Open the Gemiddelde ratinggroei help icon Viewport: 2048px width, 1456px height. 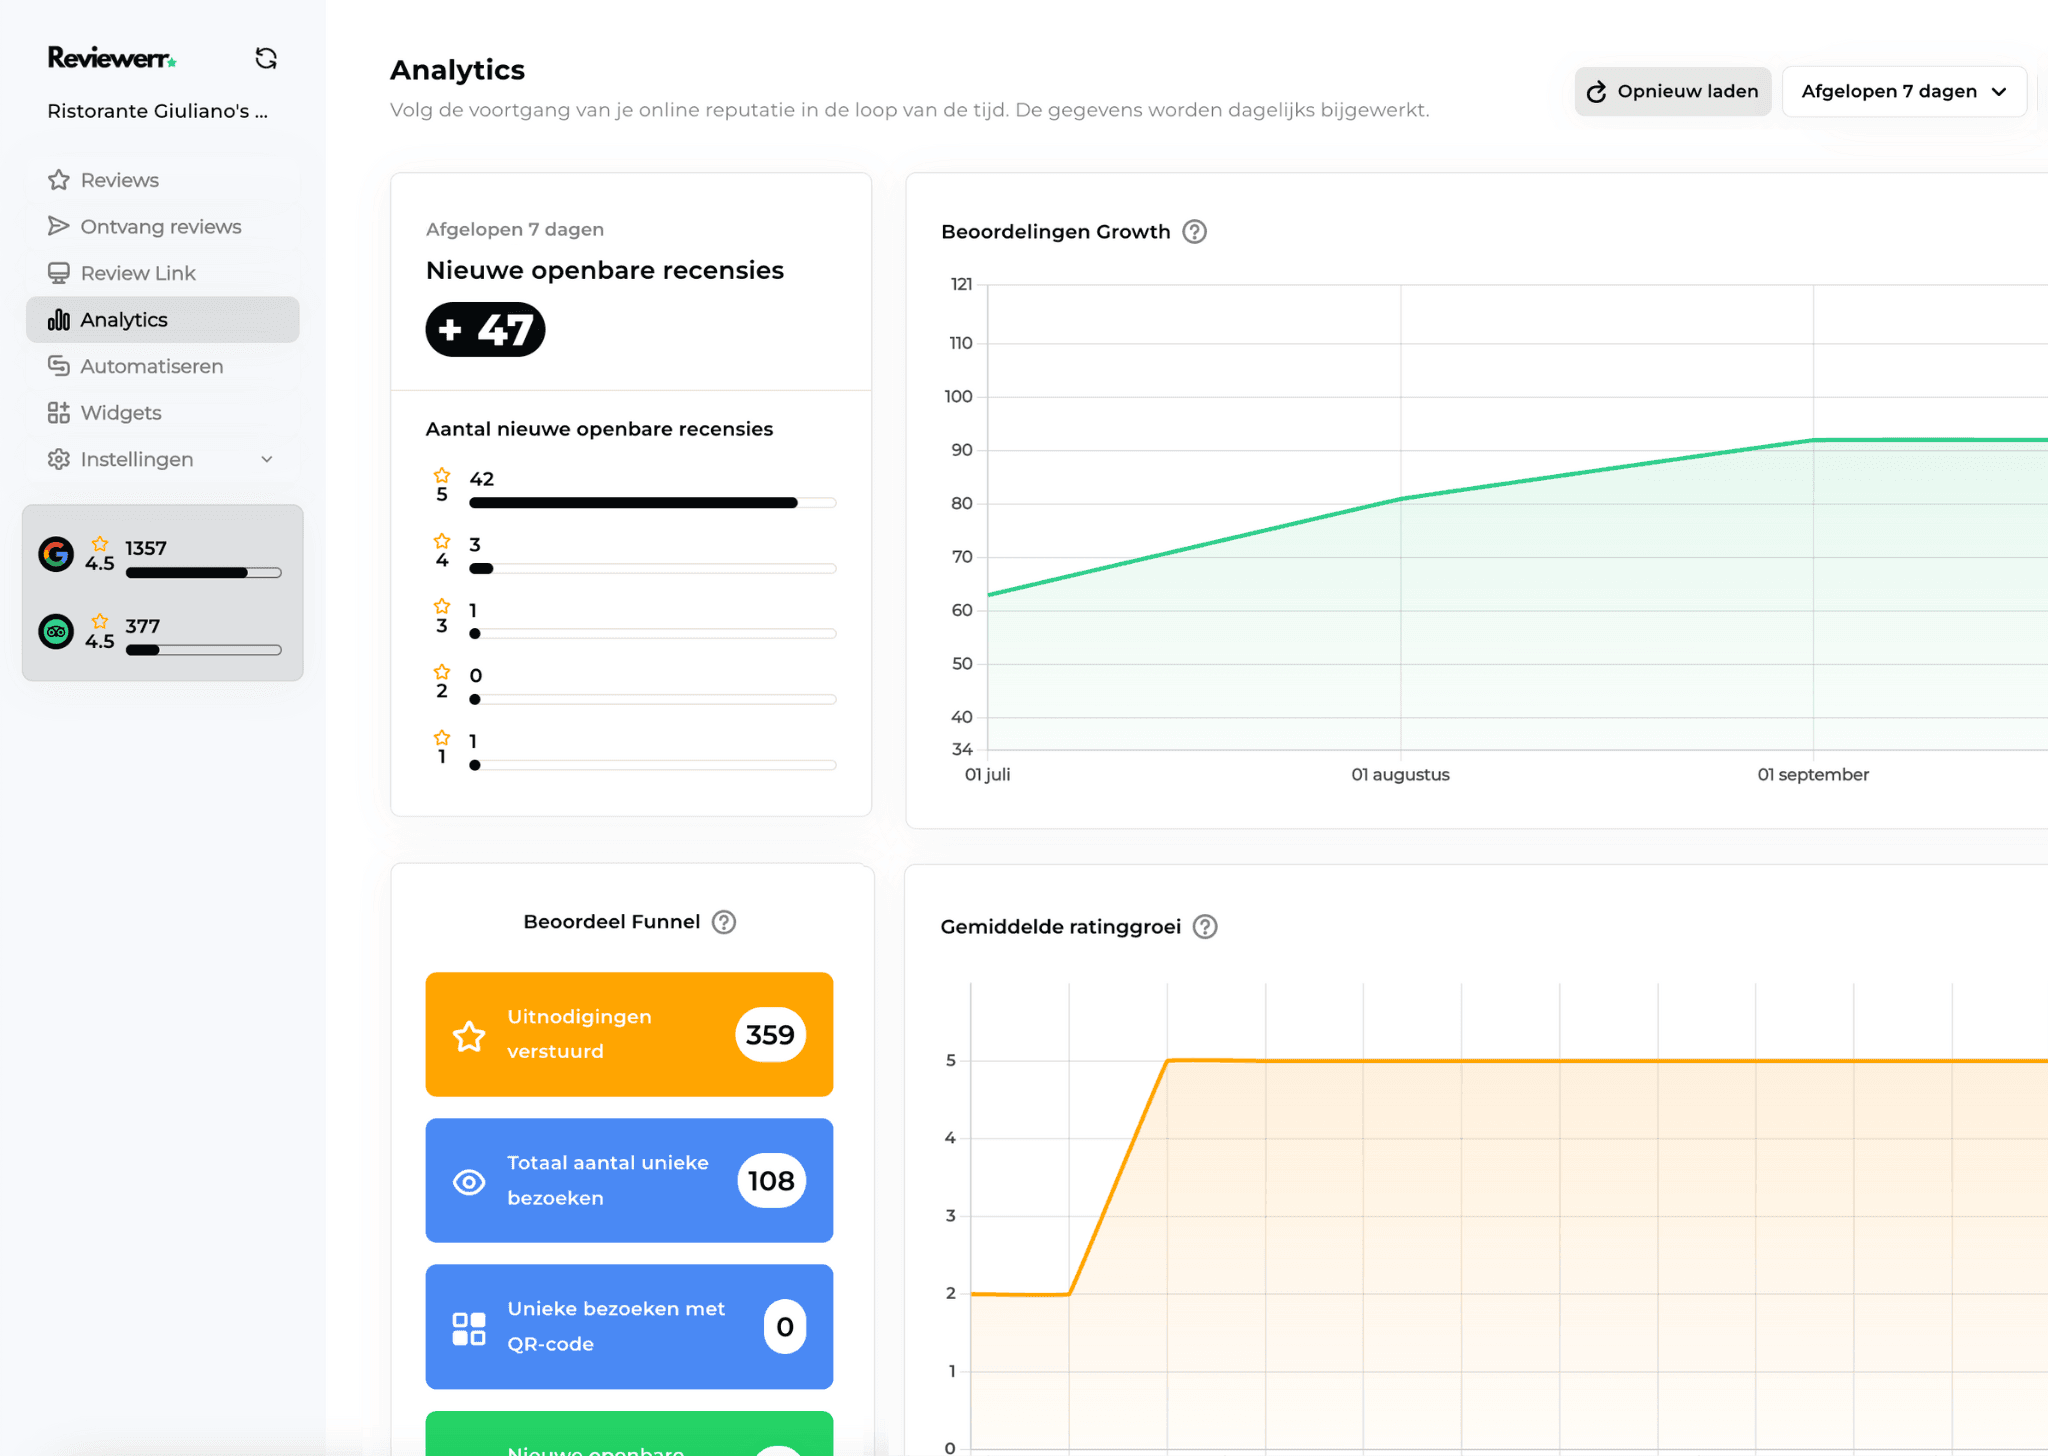(1205, 927)
